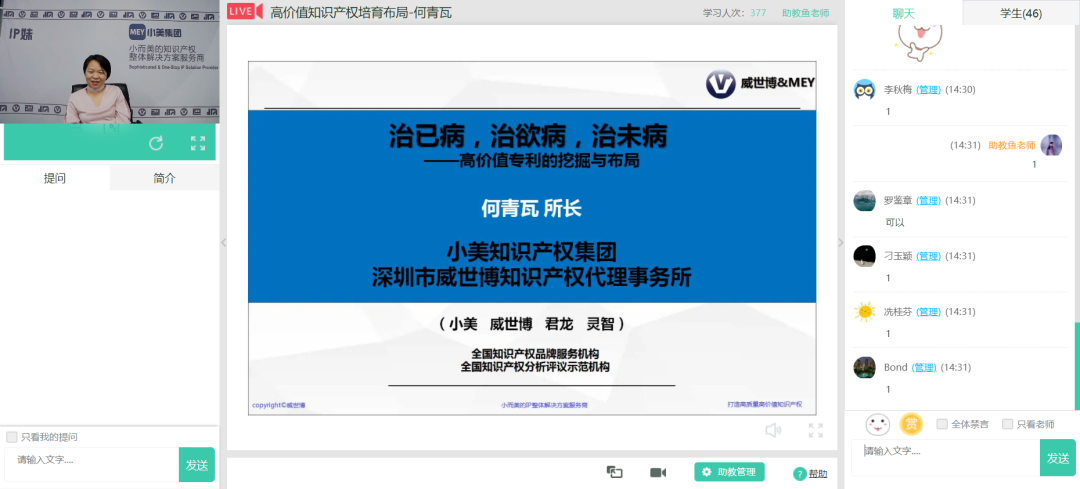Send the question with left 发送 button
This screenshot has height=489, width=1080.
pyautogui.click(x=197, y=465)
